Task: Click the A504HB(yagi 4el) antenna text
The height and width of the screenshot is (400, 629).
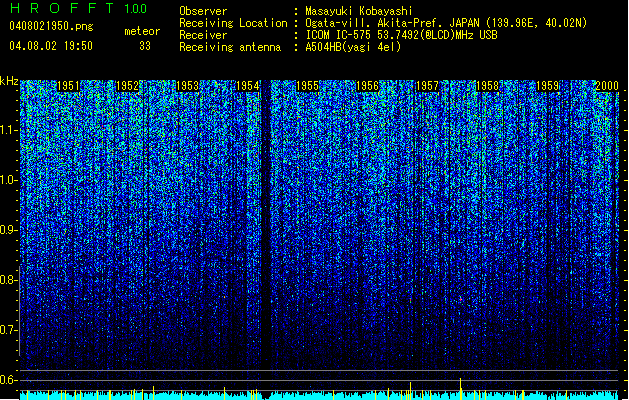Action: pyautogui.click(x=353, y=47)
